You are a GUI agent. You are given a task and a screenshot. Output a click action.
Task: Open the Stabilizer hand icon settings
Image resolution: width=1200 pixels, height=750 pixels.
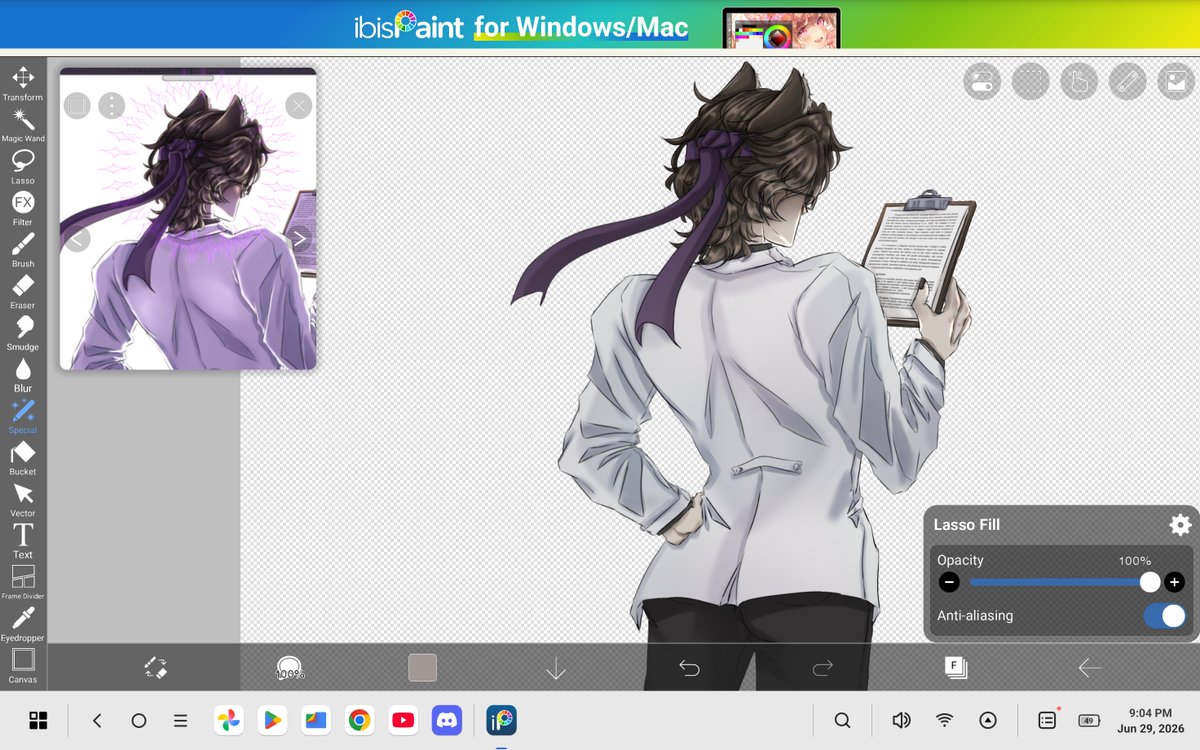[1079, 82]
